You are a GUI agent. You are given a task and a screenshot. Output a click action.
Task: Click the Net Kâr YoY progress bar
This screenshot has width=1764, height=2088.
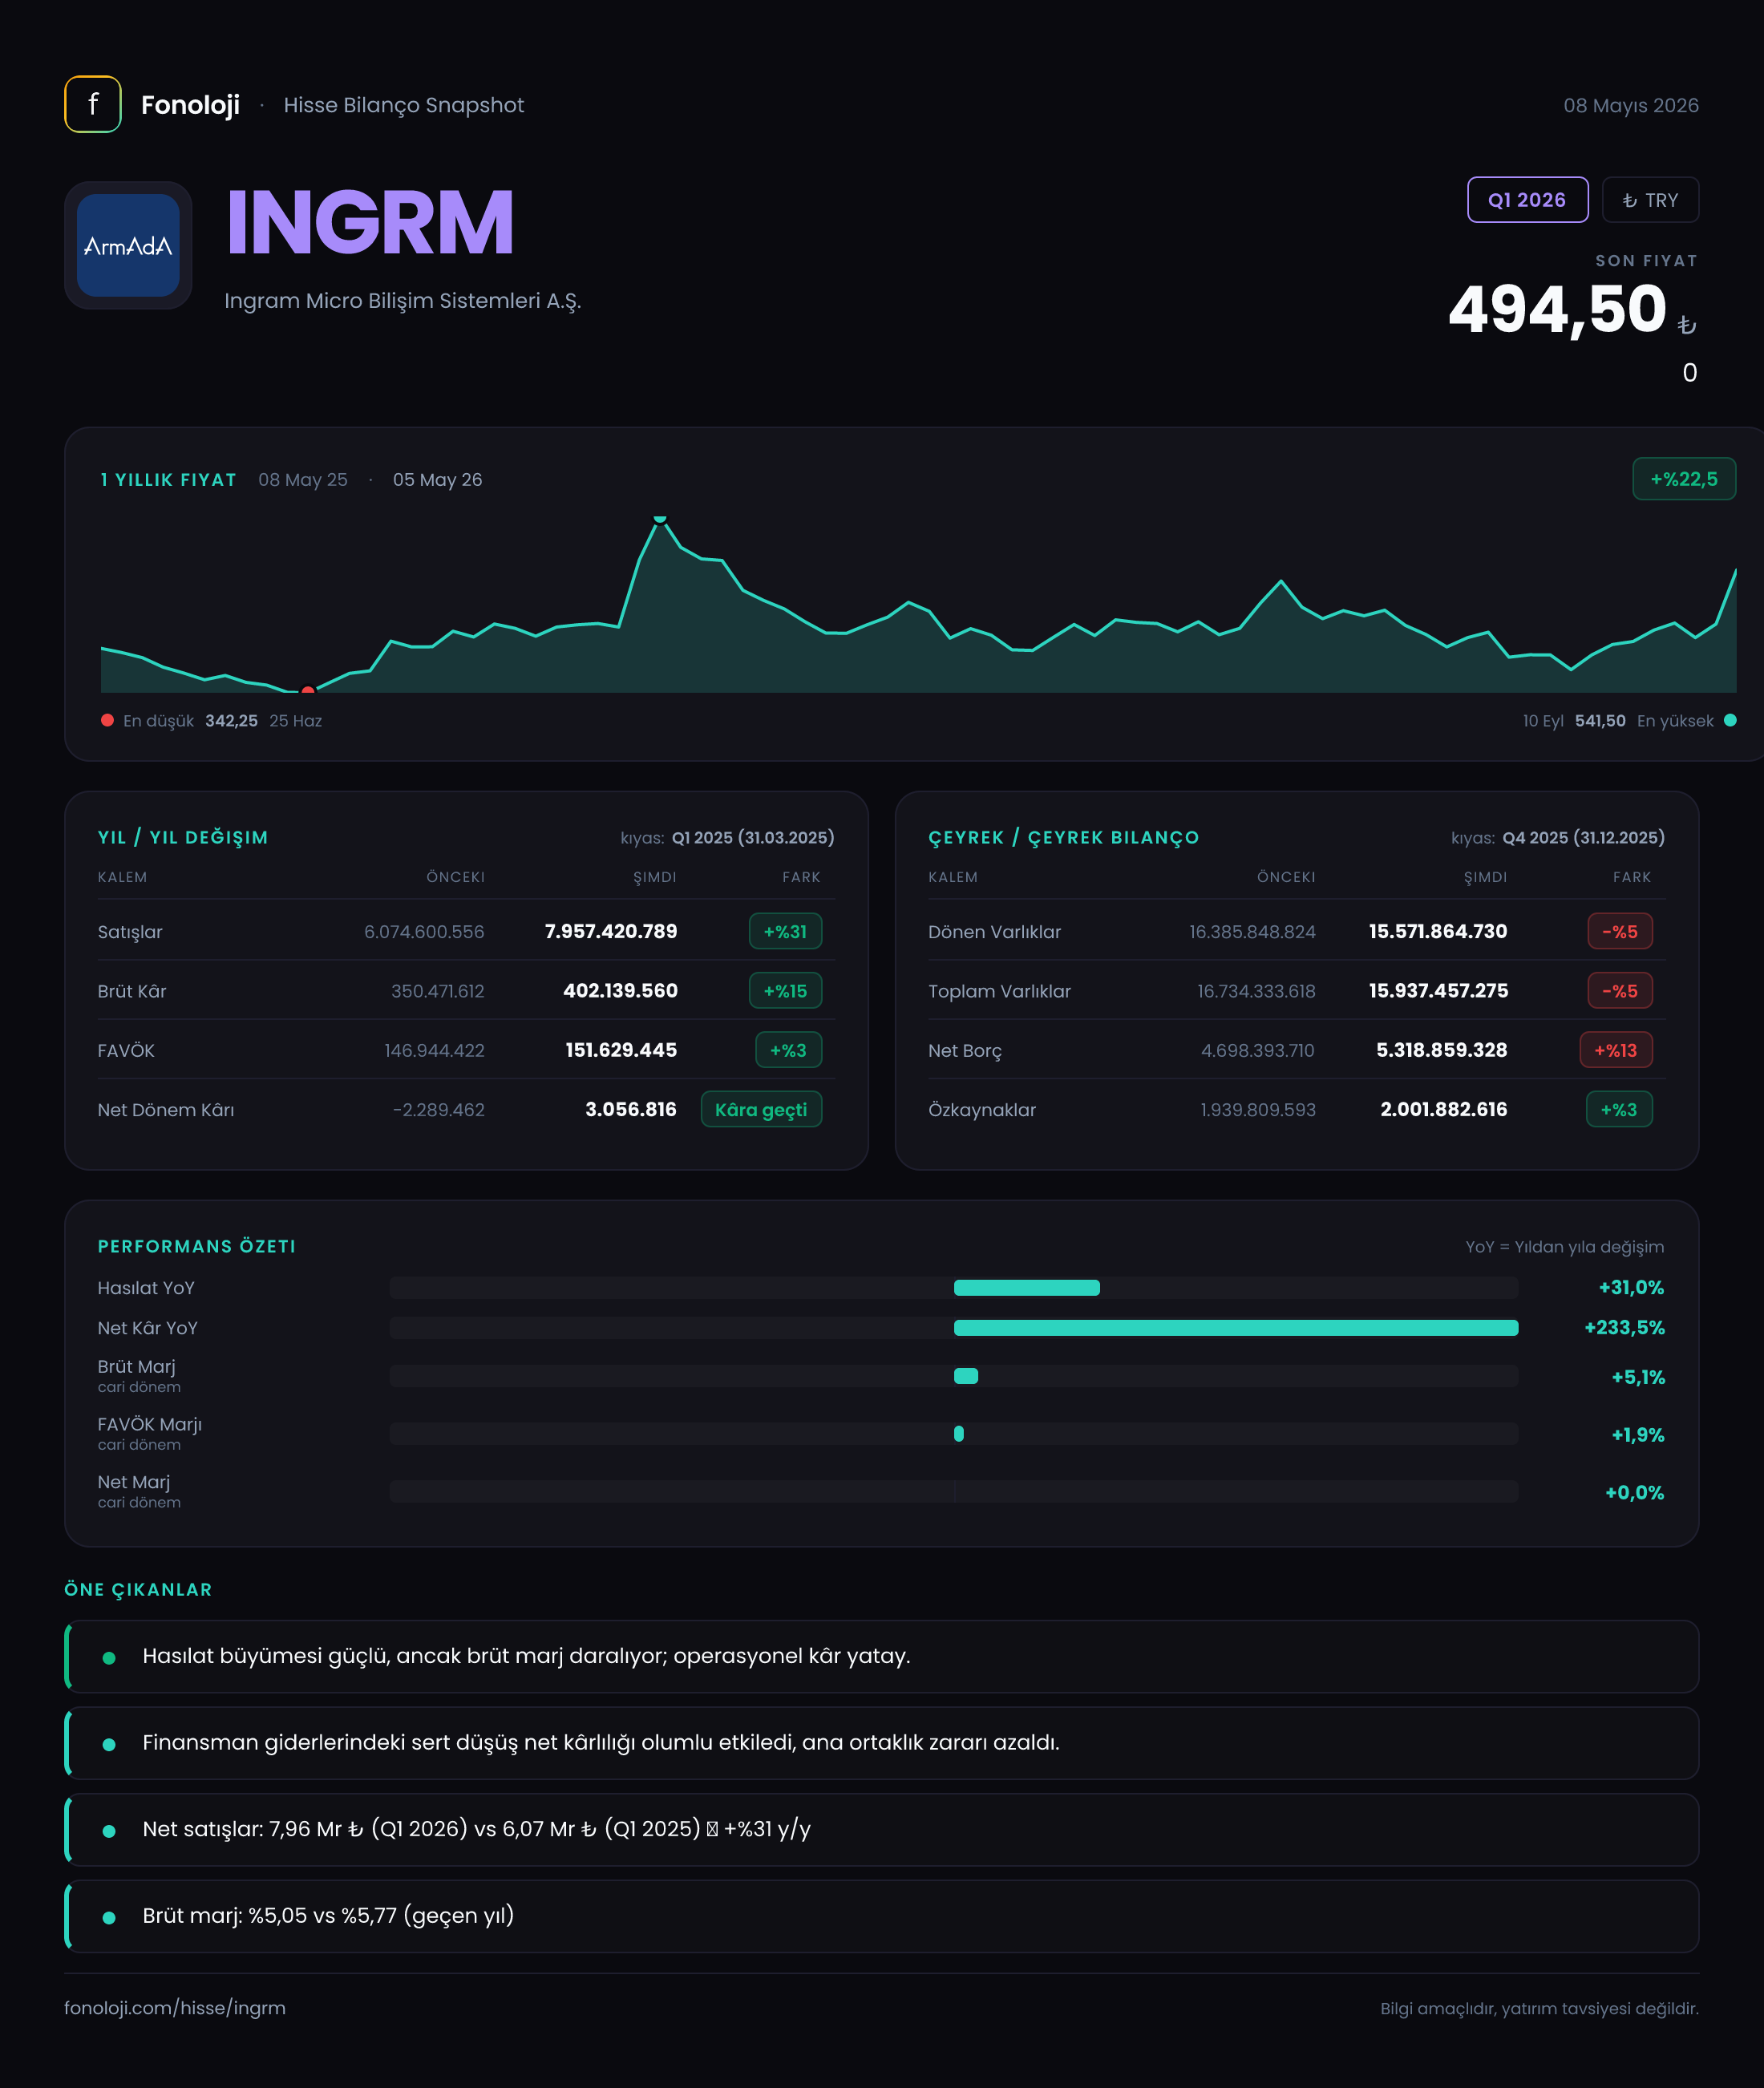pyautogui.click(x=954, y=1328)
